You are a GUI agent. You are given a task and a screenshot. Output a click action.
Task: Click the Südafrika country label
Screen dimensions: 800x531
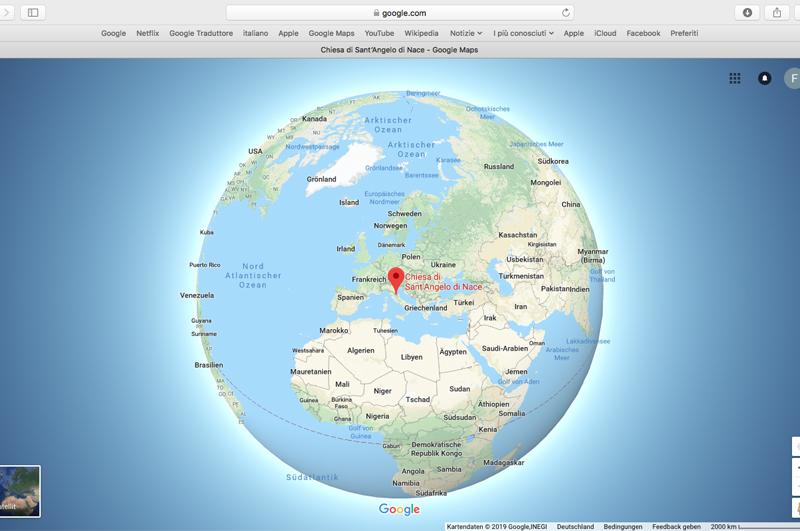(x=431, y=493)
